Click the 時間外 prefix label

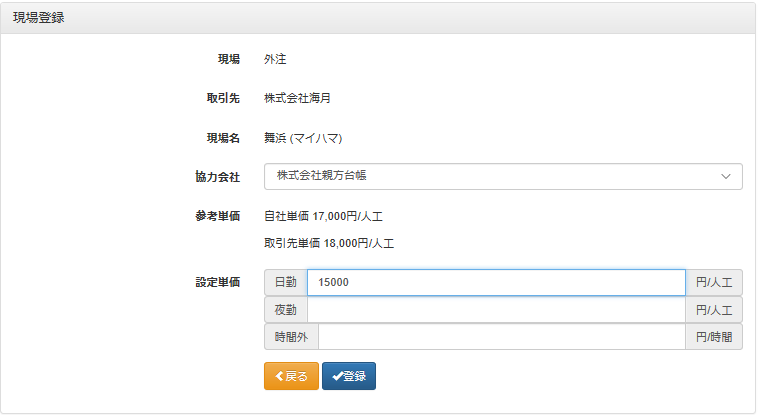pyautogui.click(x=291, y=337)
